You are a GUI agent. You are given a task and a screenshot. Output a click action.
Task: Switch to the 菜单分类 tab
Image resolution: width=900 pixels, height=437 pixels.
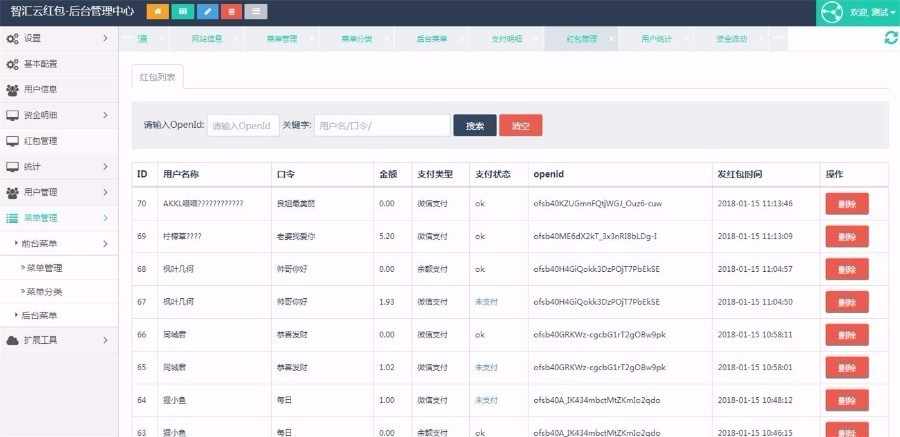(x=357, y=39)
